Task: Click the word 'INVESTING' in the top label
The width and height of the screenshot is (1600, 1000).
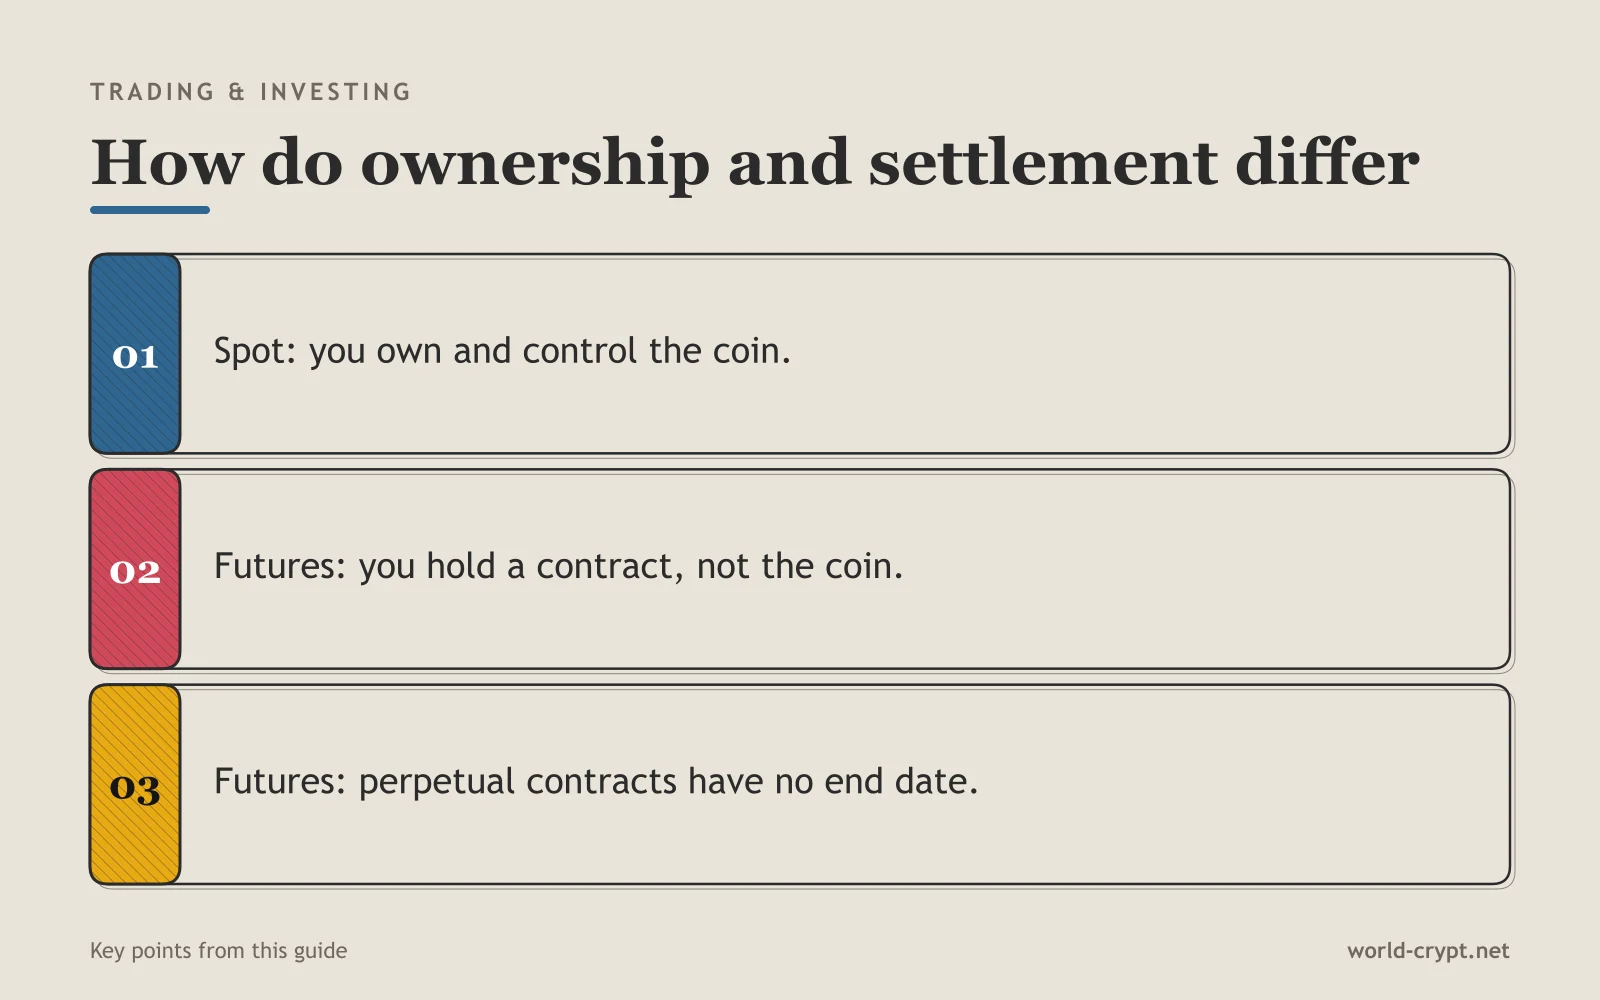Action: (x=336, y=92)
